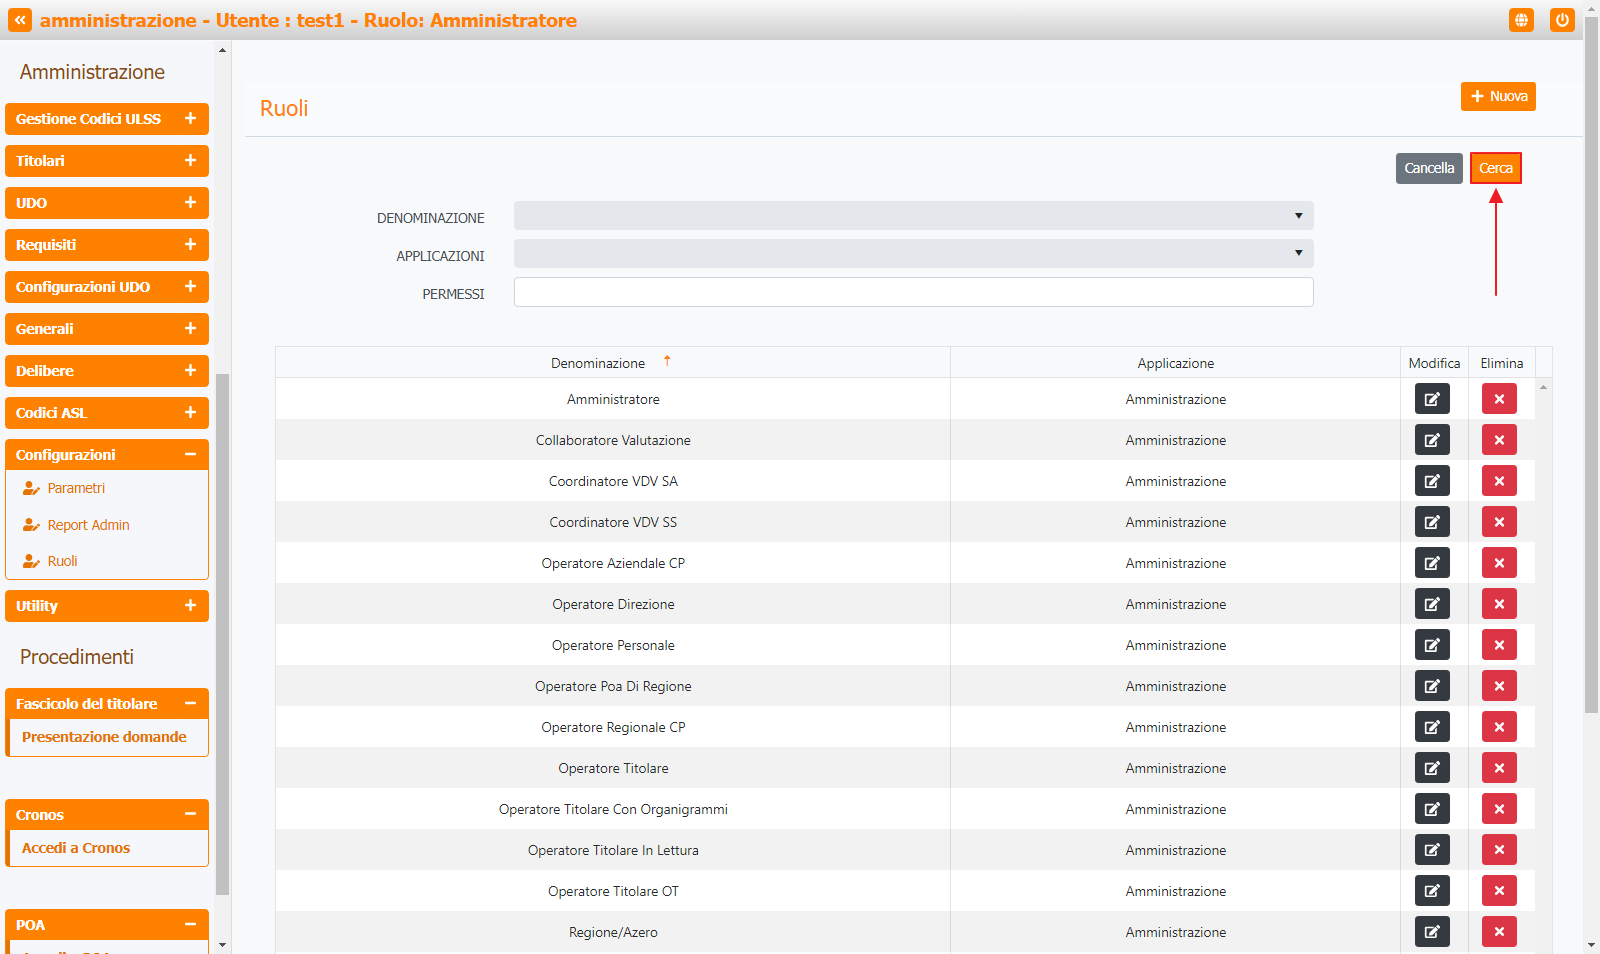Image resolution: width=1600 pixels, height=954 pixels.
Task: Edit the Regione/Azero role
Action: (x=1432, y=932)
